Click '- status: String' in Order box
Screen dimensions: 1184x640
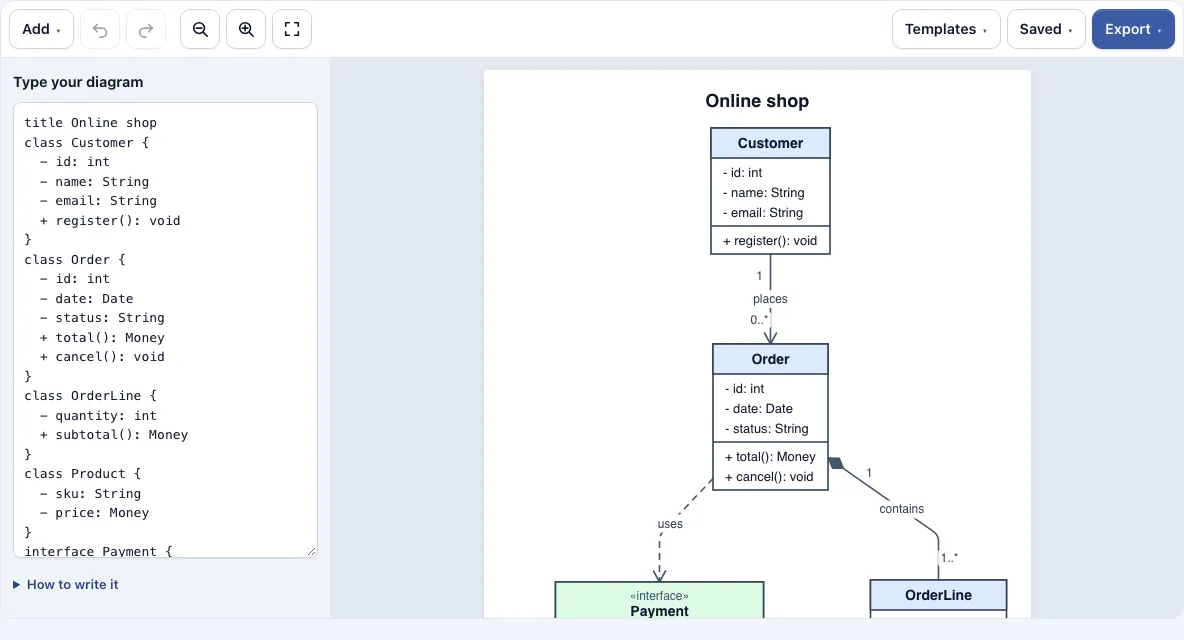[x=766, y=429]
